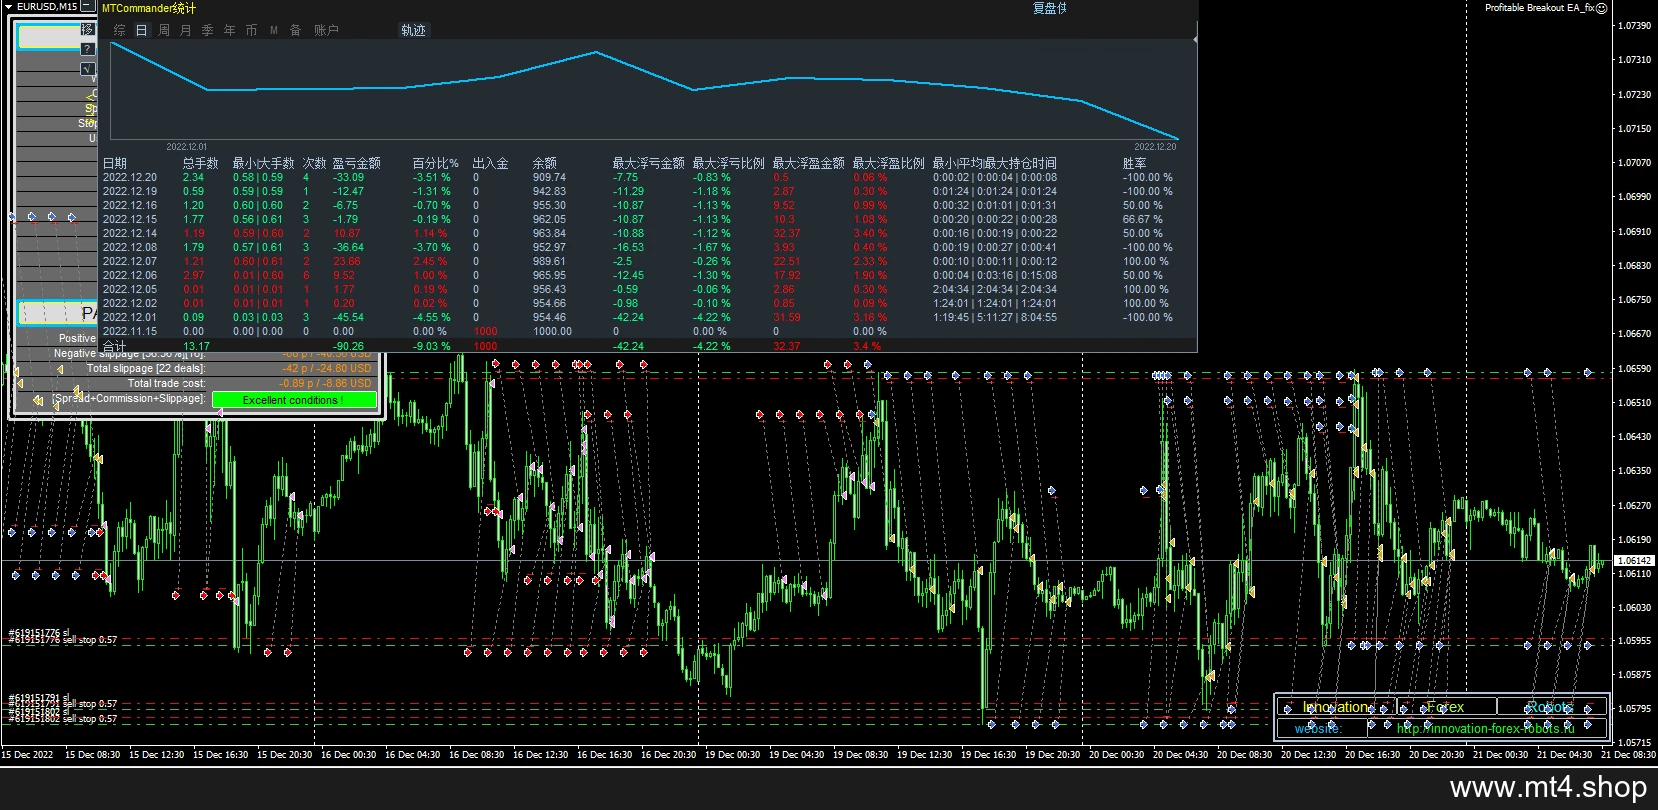Screen dimensions: 1658x810
Task: Click the Forex label box
Action: (1446, 707)
